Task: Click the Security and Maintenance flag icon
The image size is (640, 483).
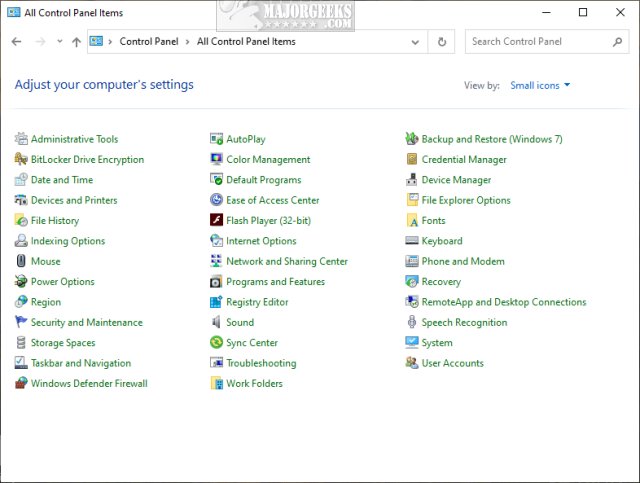Action: pos(22,323)
